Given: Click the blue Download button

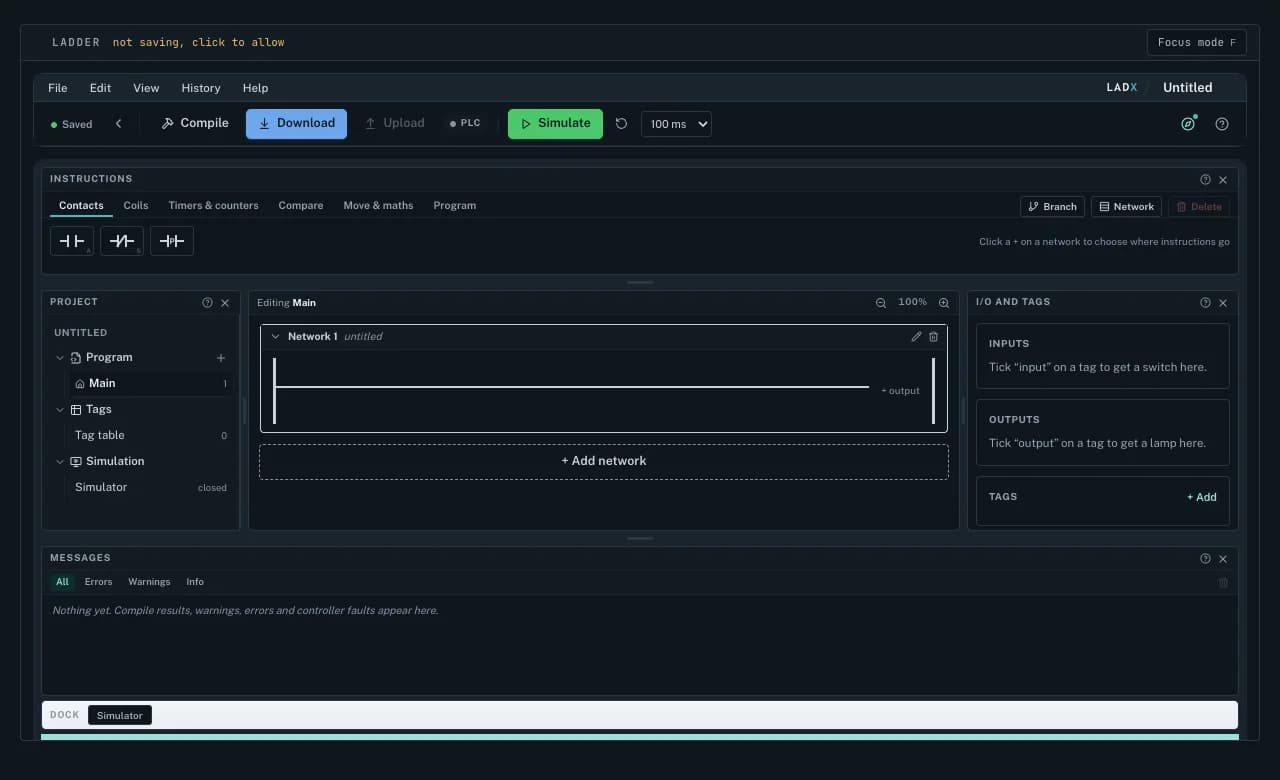Looking at the screenshot, I should click(x=296, y=123).
